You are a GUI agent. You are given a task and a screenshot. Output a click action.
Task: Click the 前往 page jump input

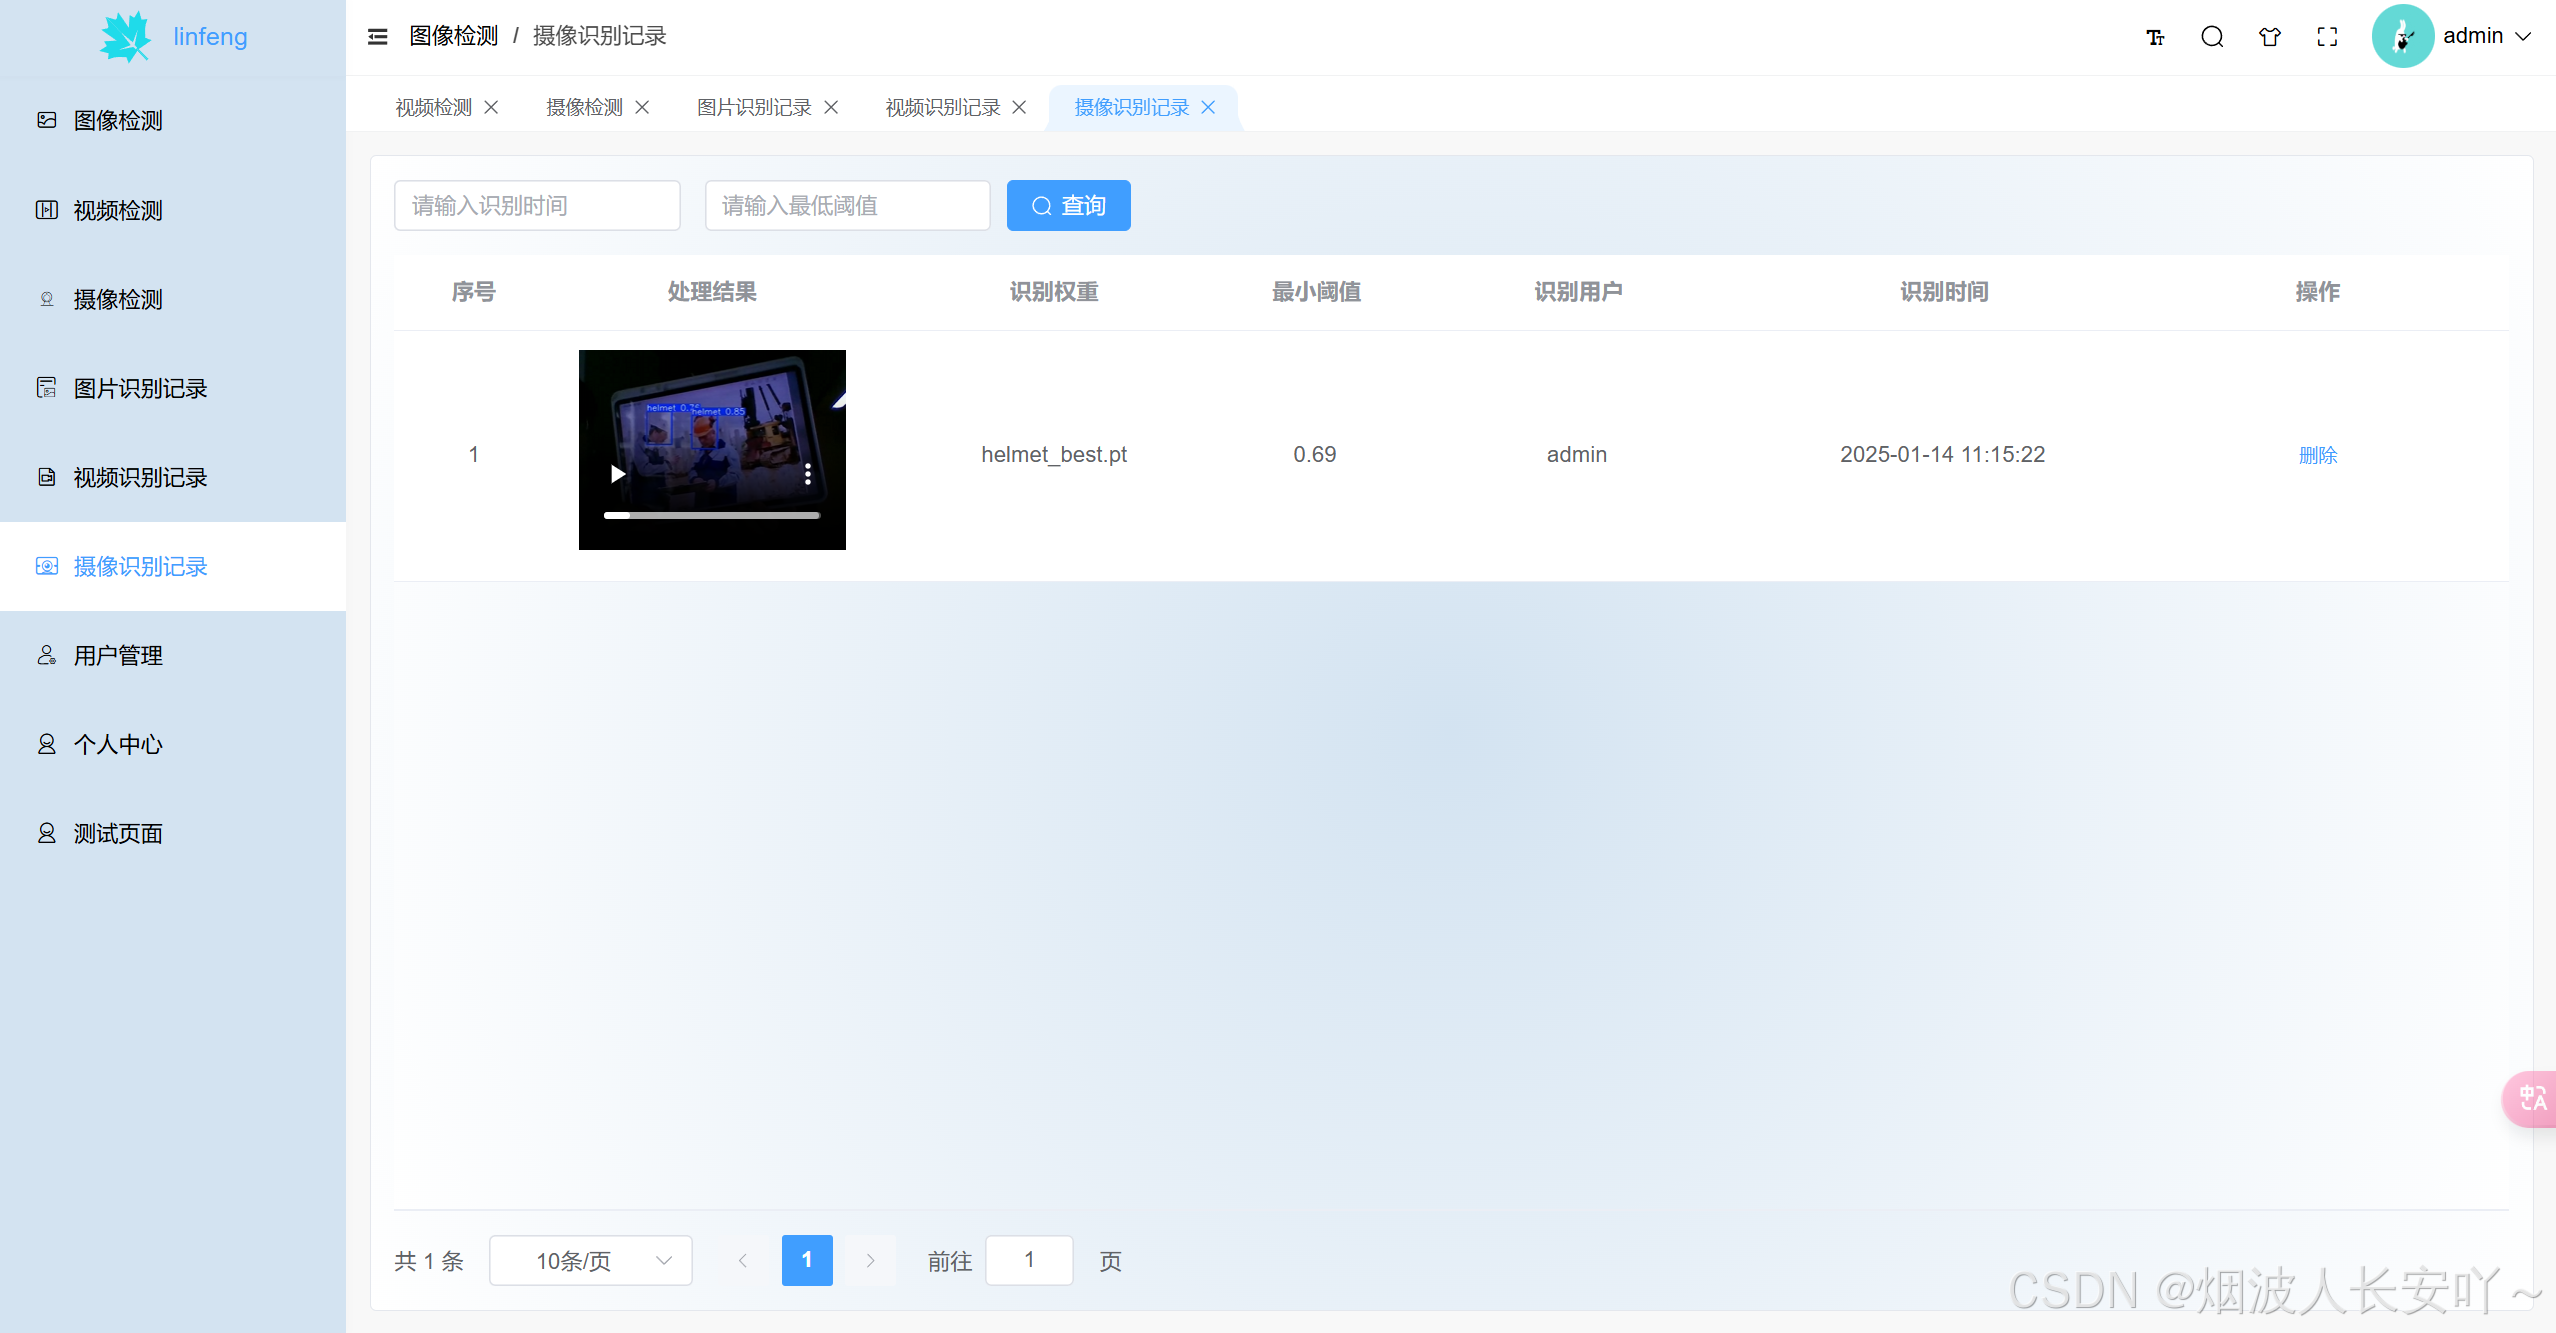[x=1029, y=1260]
